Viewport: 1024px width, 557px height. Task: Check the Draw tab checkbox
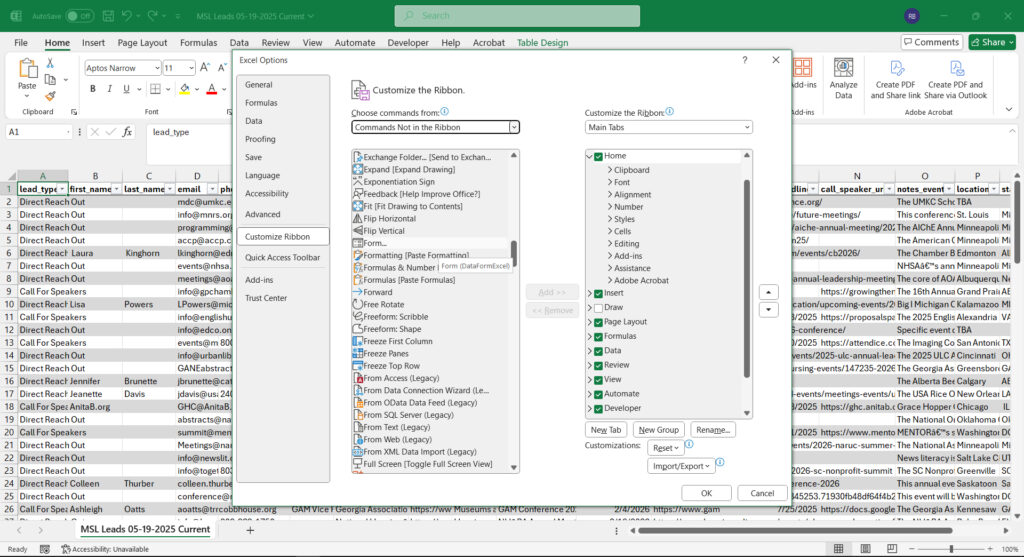coord(598,308)
